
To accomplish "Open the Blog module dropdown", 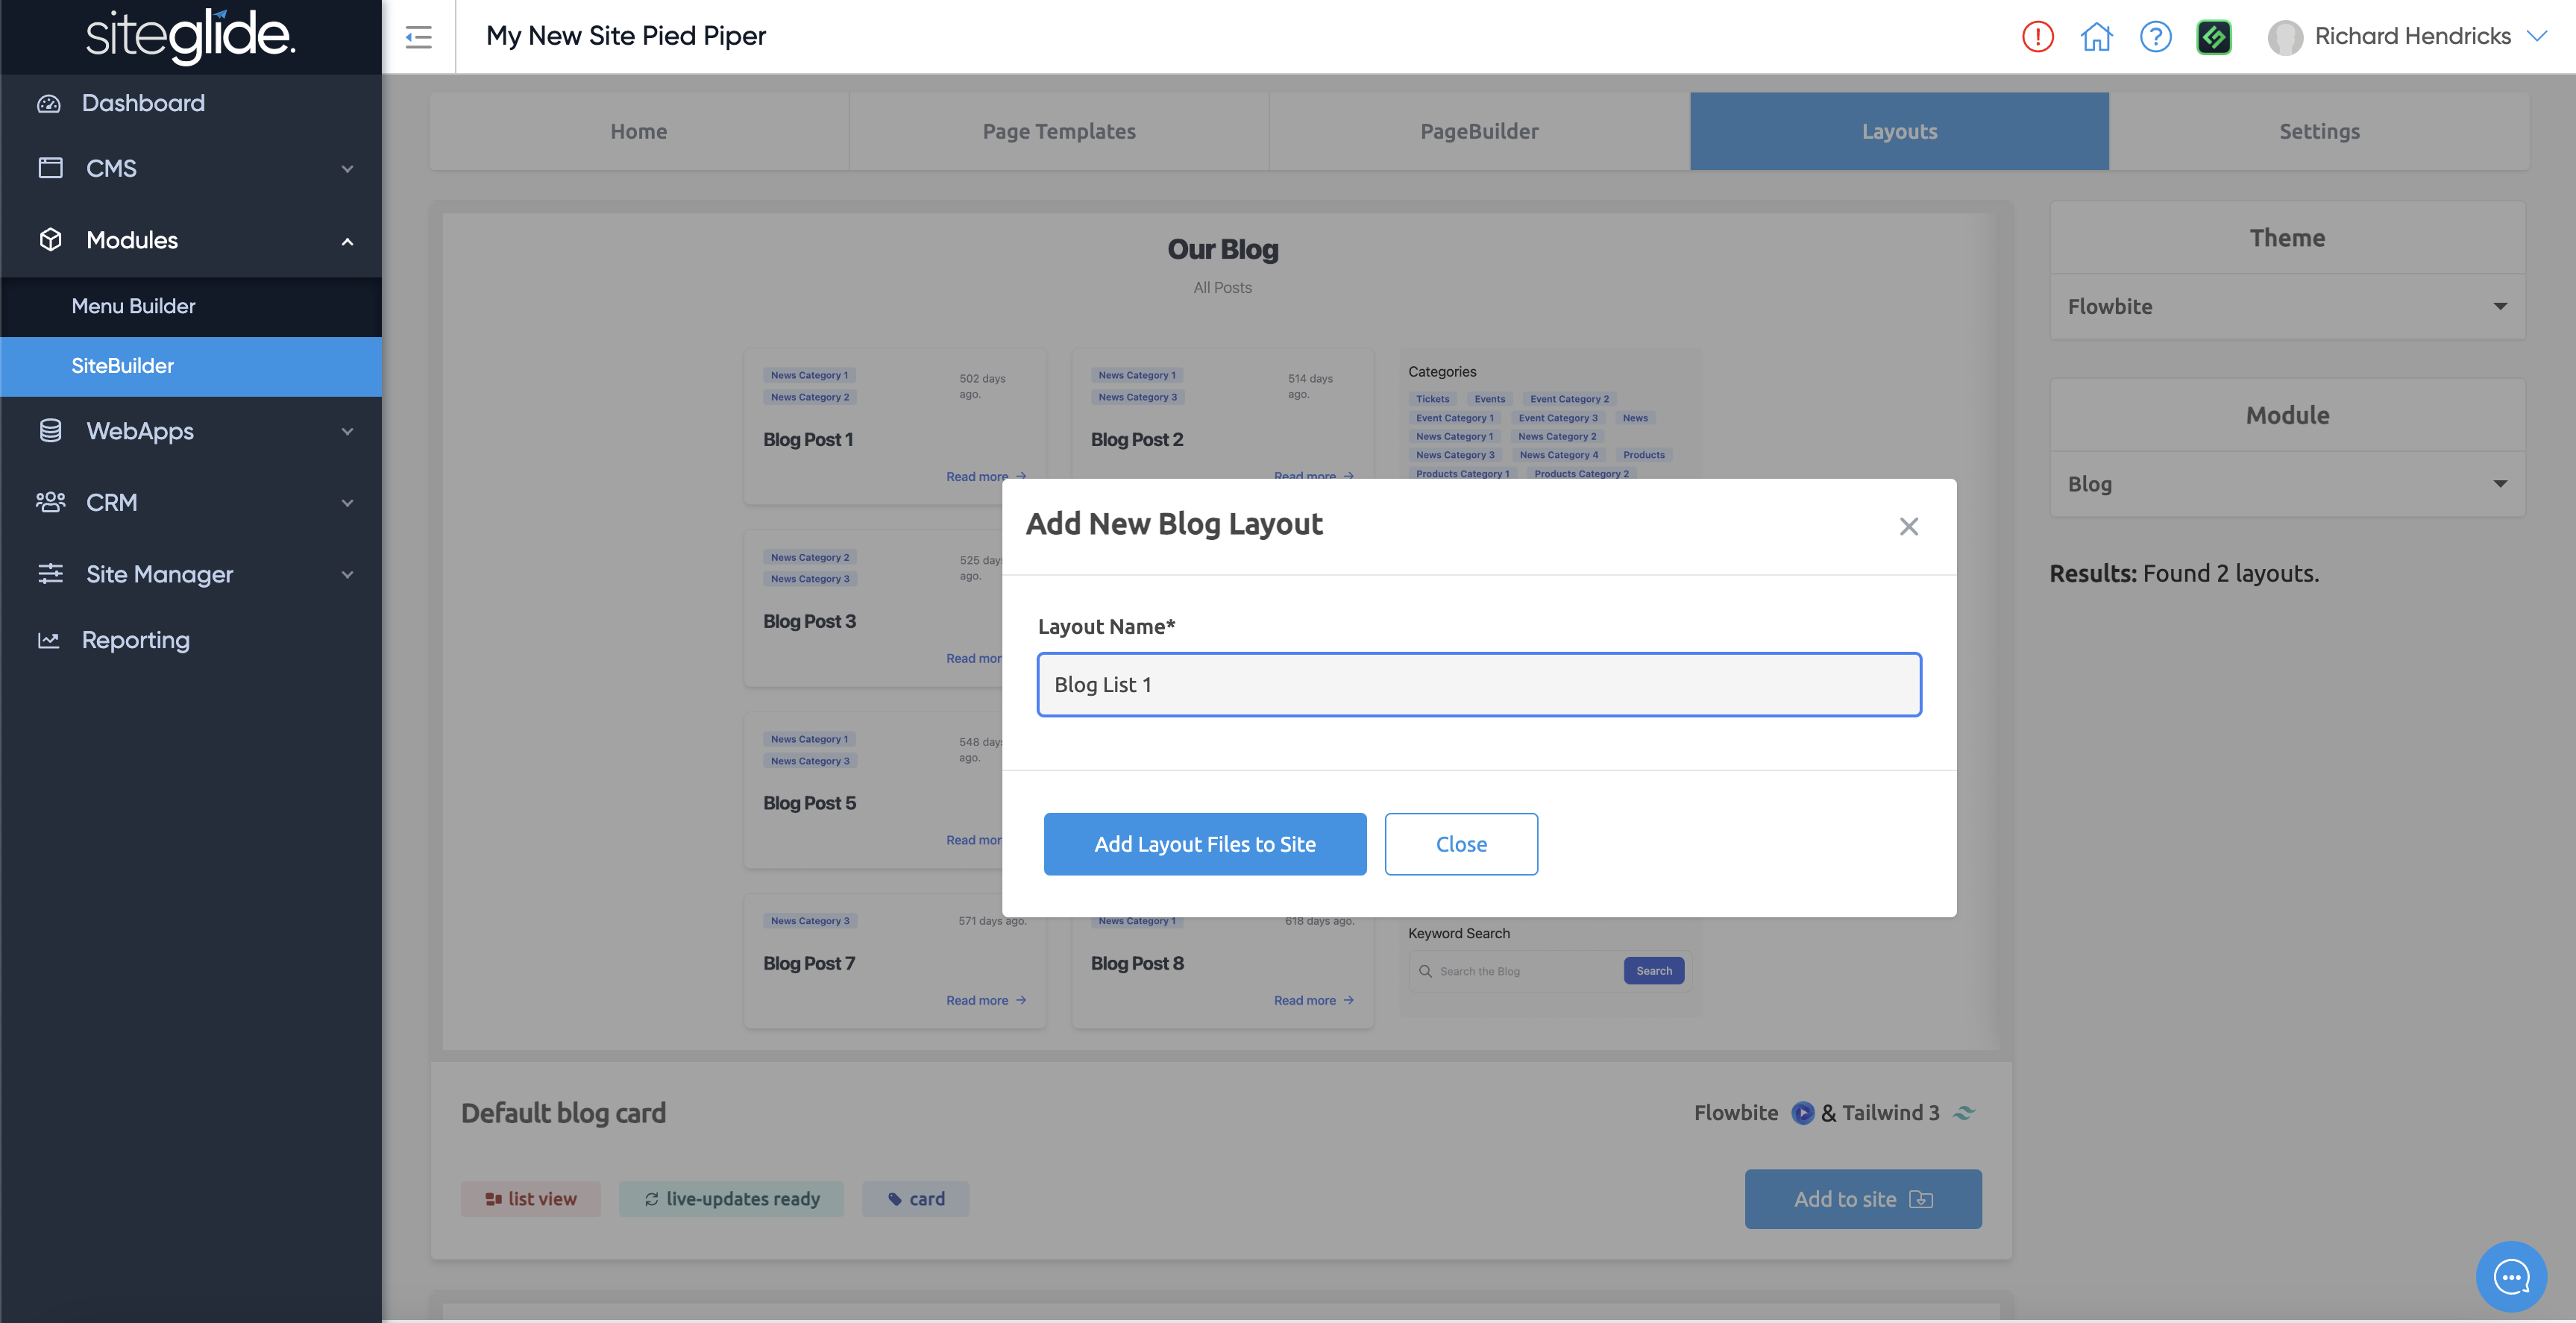I will (2286, 484).
